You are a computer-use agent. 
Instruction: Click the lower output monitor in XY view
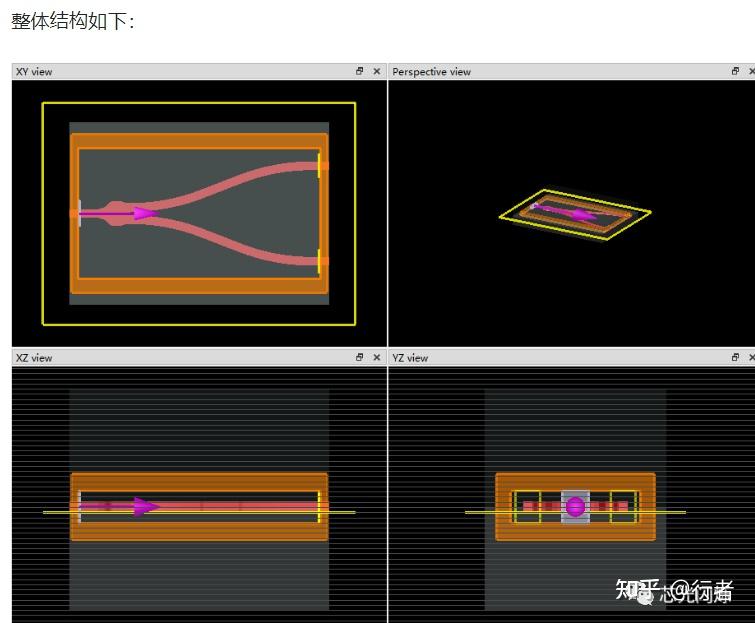tap(319, 262)
